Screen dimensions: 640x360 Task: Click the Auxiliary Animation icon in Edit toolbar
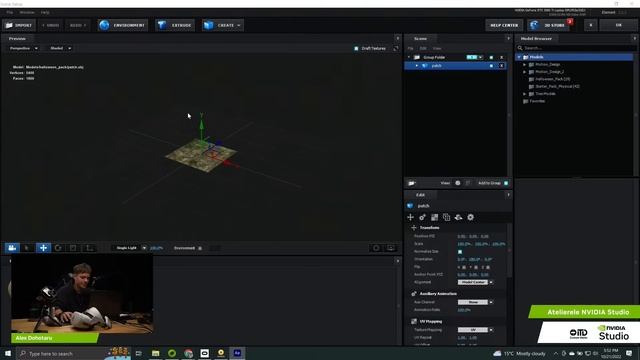point(422,217)
